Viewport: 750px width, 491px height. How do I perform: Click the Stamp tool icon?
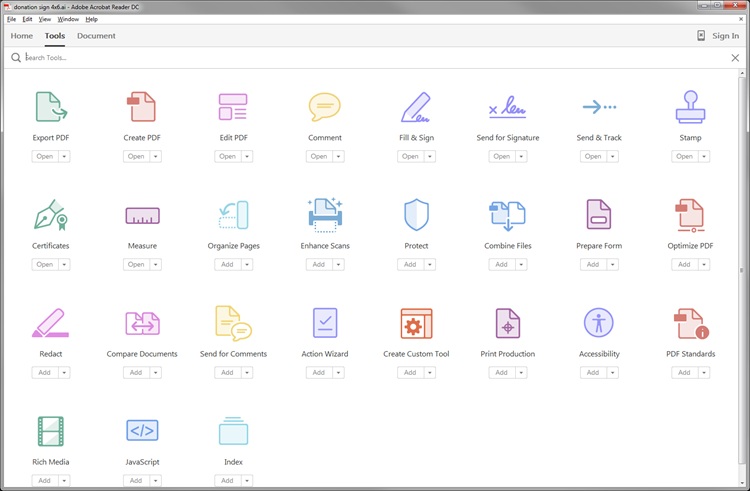tap(690, 107)
